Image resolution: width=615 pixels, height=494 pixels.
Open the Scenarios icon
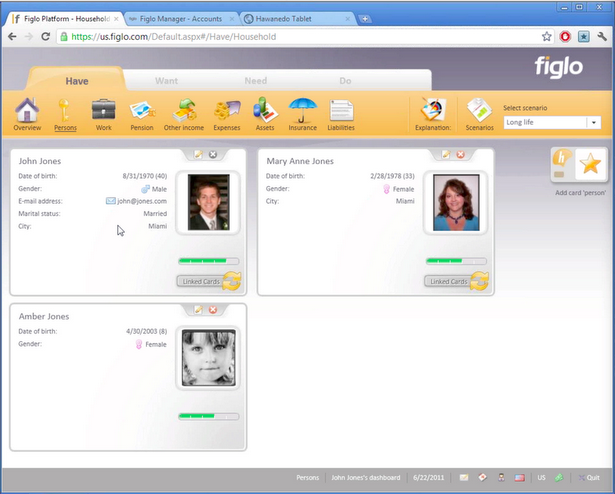[479, 114]
